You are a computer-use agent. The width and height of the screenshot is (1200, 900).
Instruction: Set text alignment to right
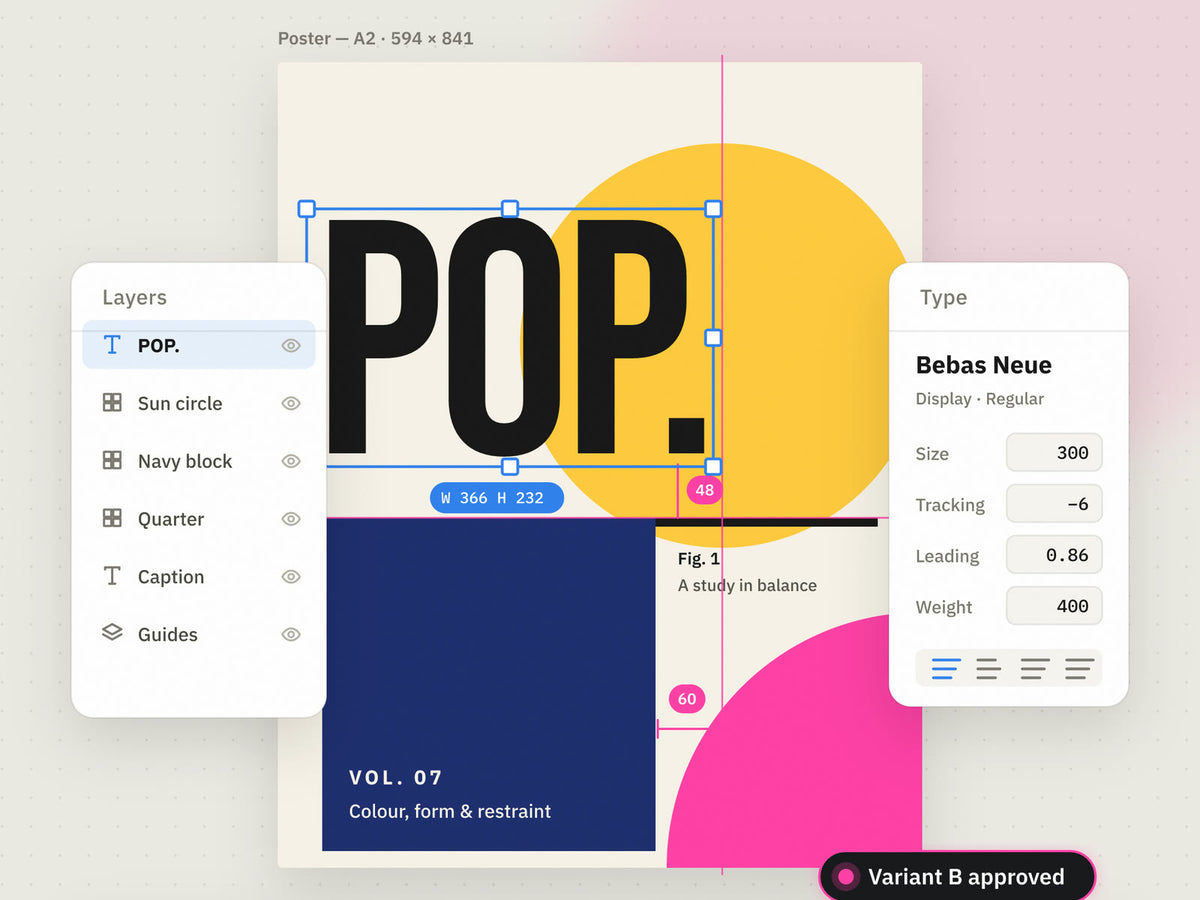[1035, 669]
